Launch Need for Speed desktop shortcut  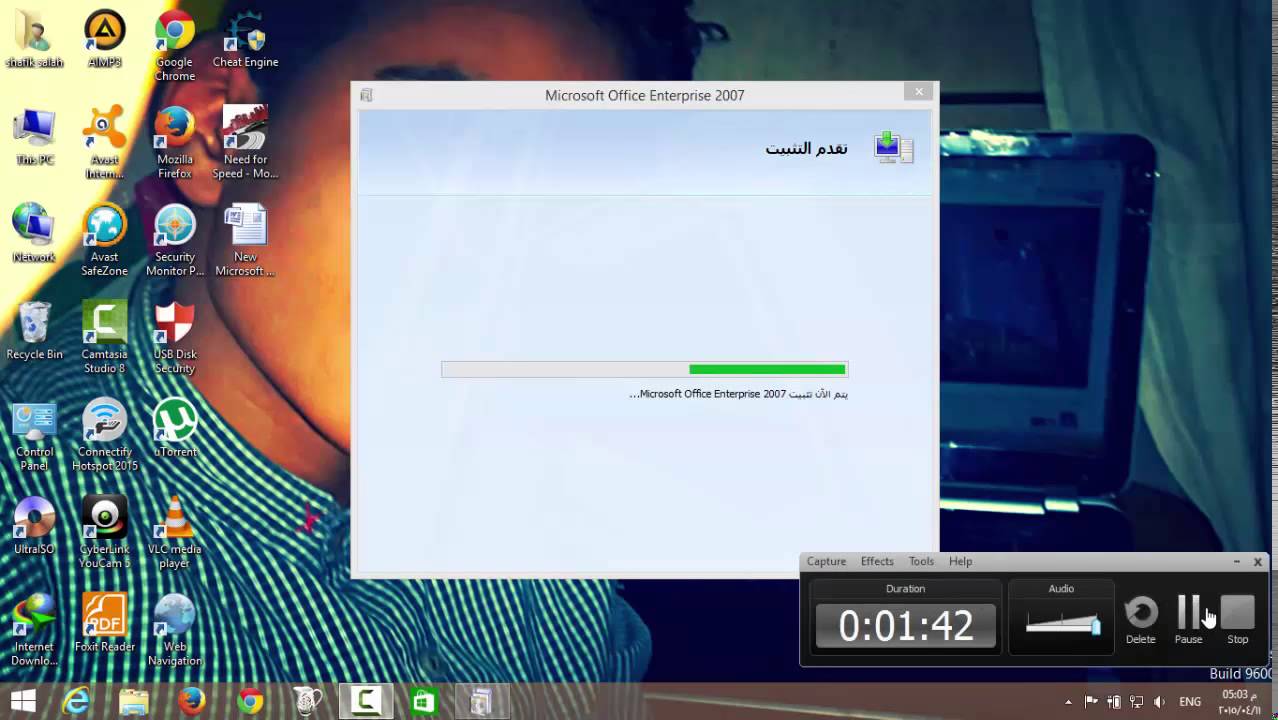point(245,143)
